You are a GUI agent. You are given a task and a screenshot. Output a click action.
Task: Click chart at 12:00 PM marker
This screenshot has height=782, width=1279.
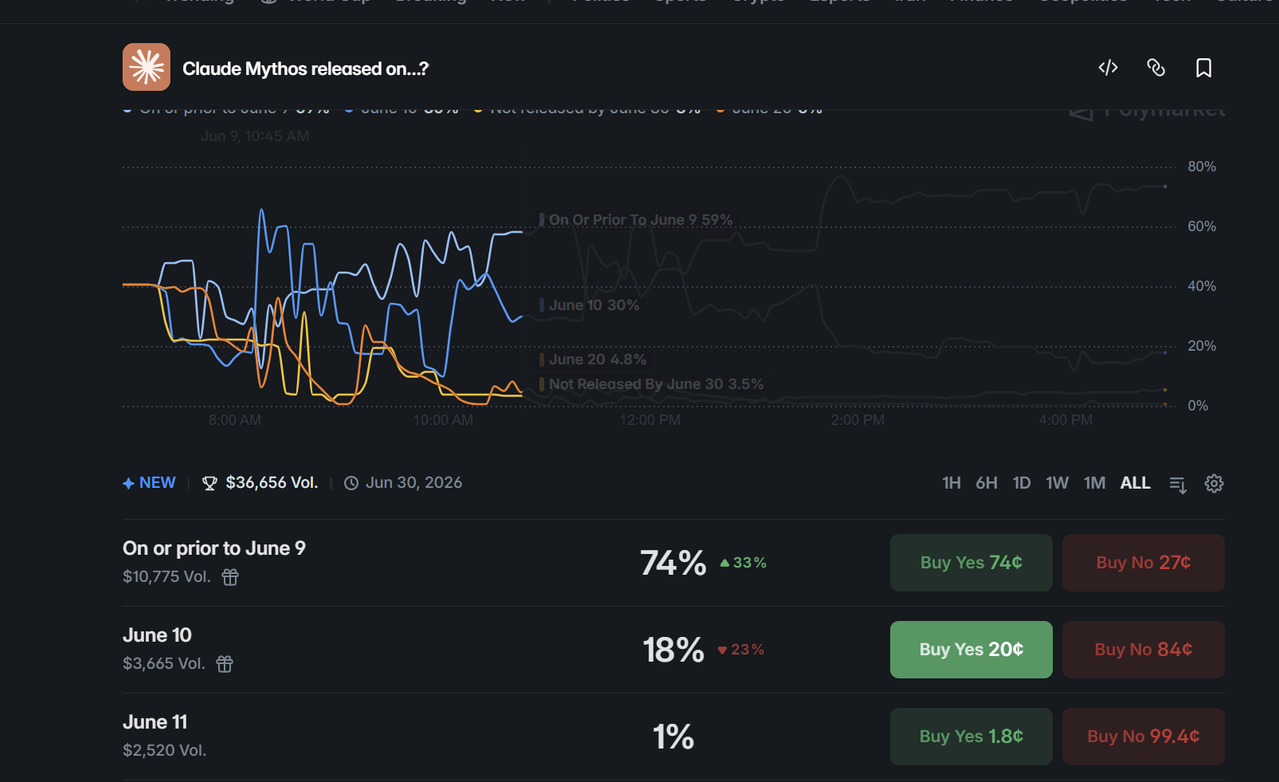(x=650, y=420)
